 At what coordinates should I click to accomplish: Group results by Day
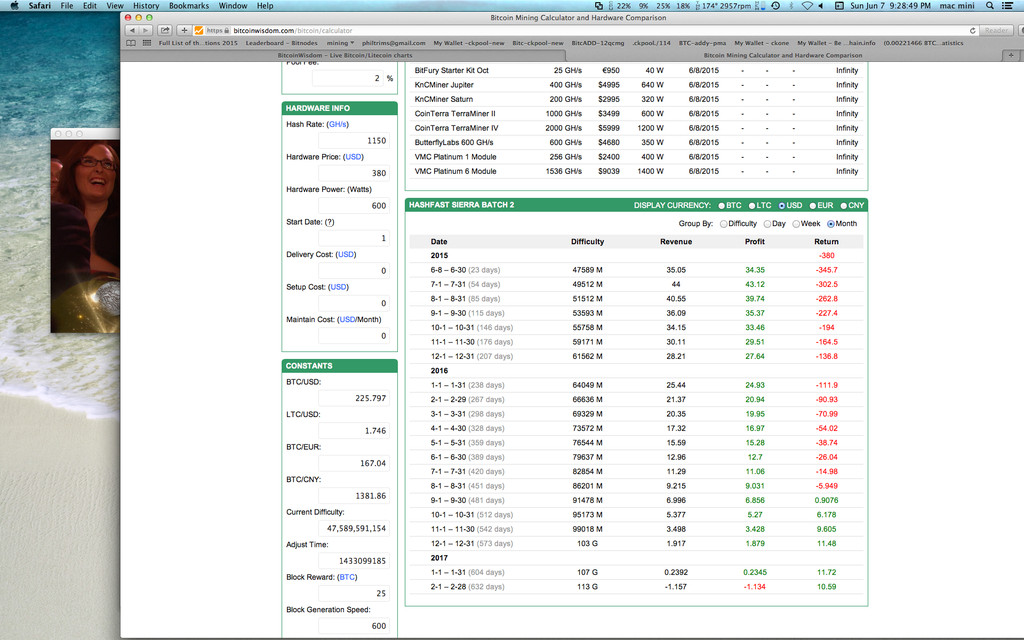click(x=767, y=224)
